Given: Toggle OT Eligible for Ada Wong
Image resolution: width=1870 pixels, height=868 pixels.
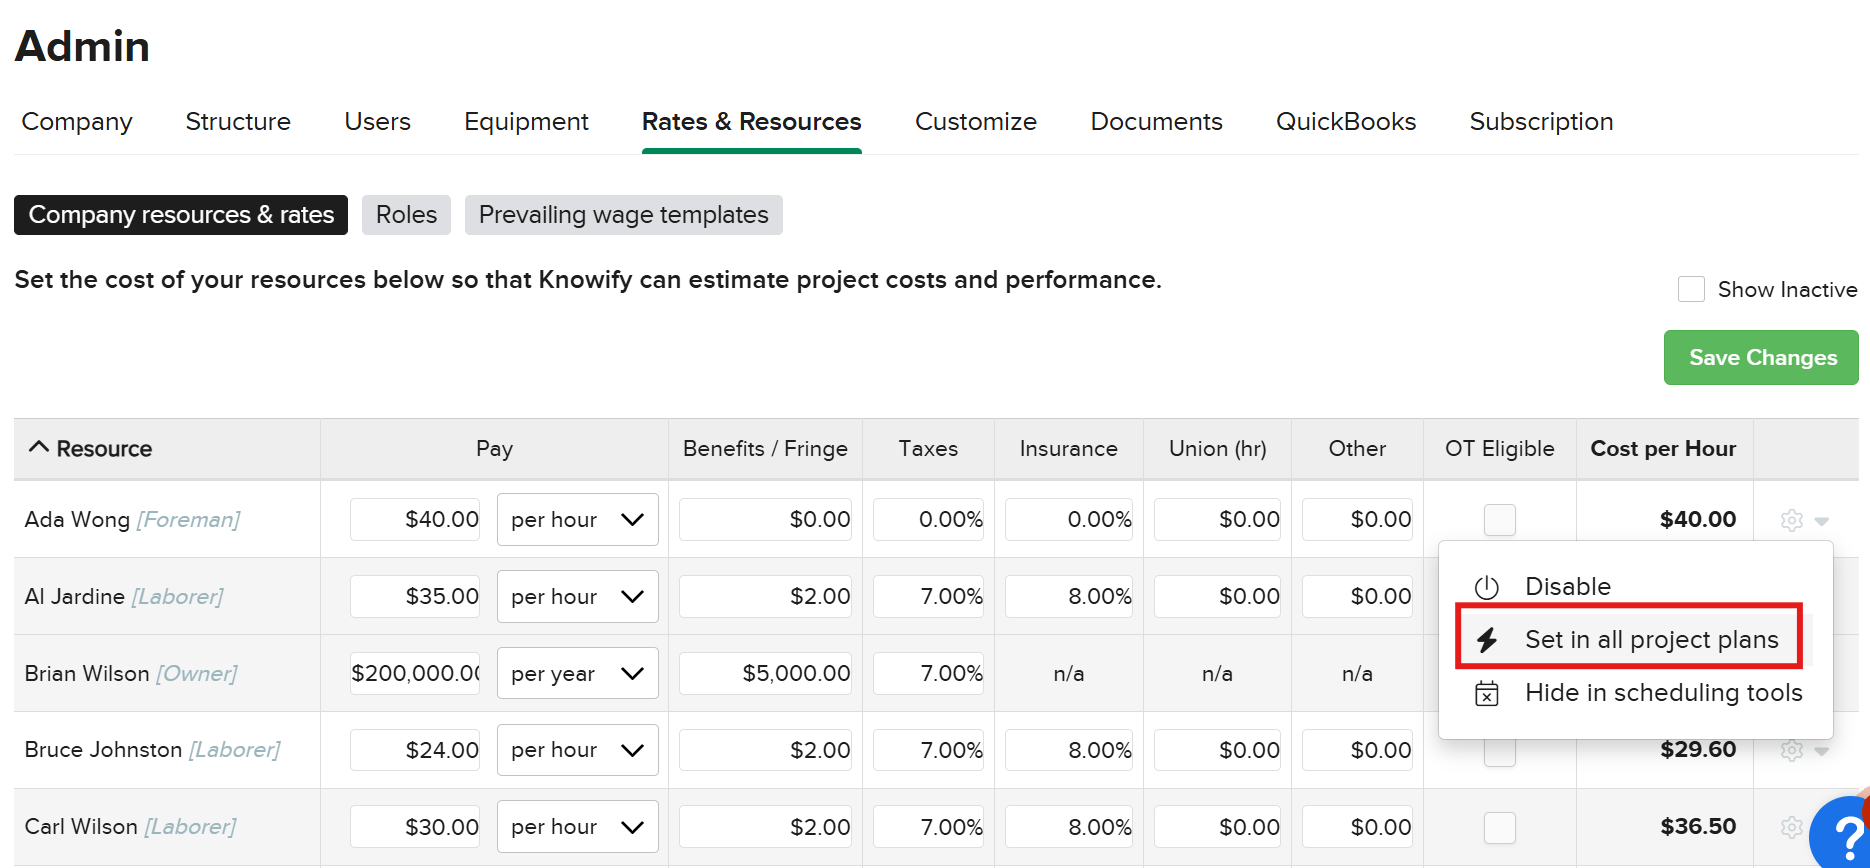Looking at the screenshot, I should coord(1499,520).
